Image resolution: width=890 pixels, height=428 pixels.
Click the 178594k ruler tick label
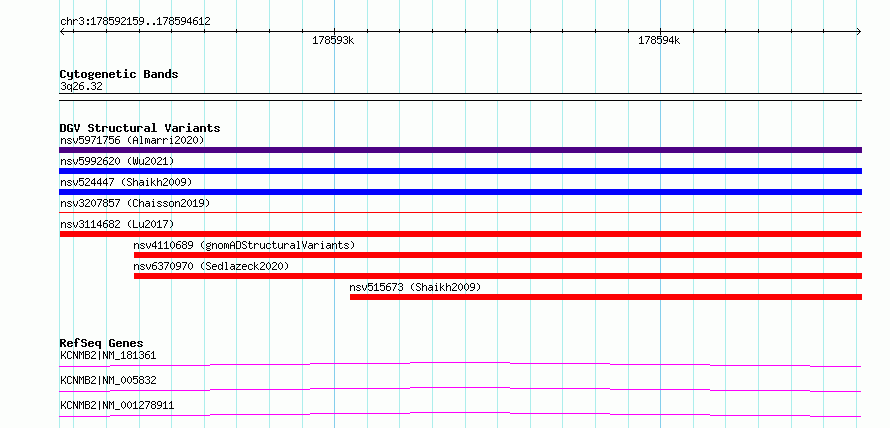tap(659, 41)
